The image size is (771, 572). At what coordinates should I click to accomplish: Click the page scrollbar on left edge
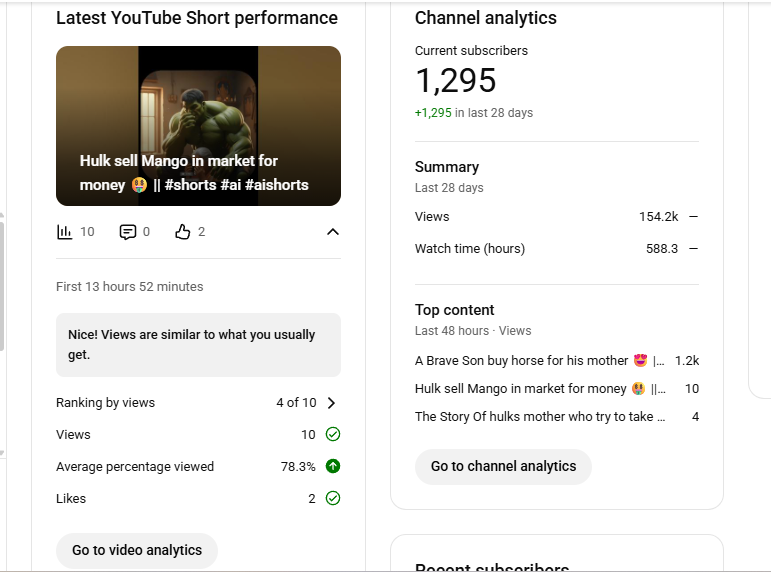[3, 285]
